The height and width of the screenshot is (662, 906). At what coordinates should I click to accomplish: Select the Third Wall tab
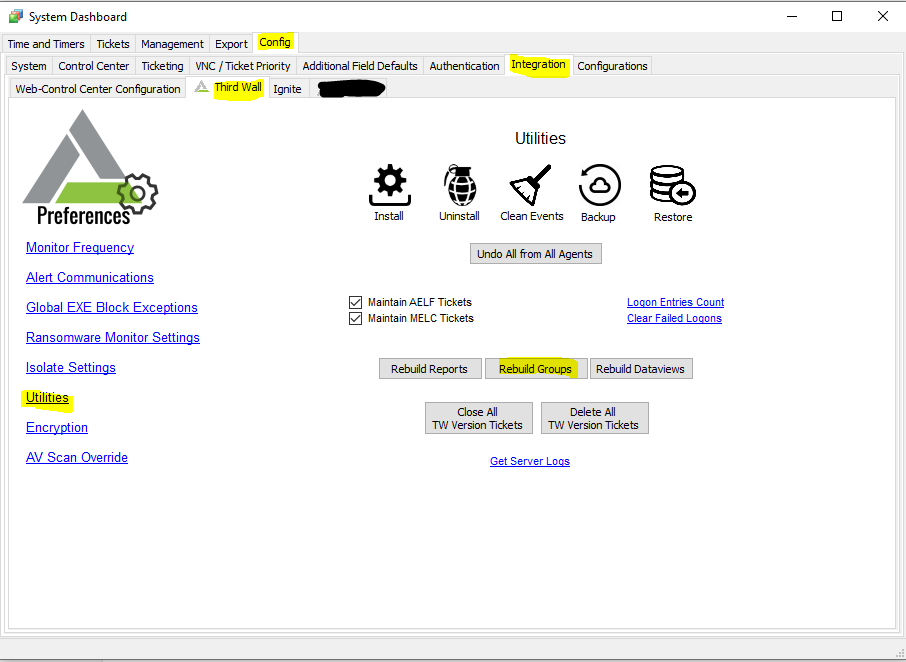229,88
